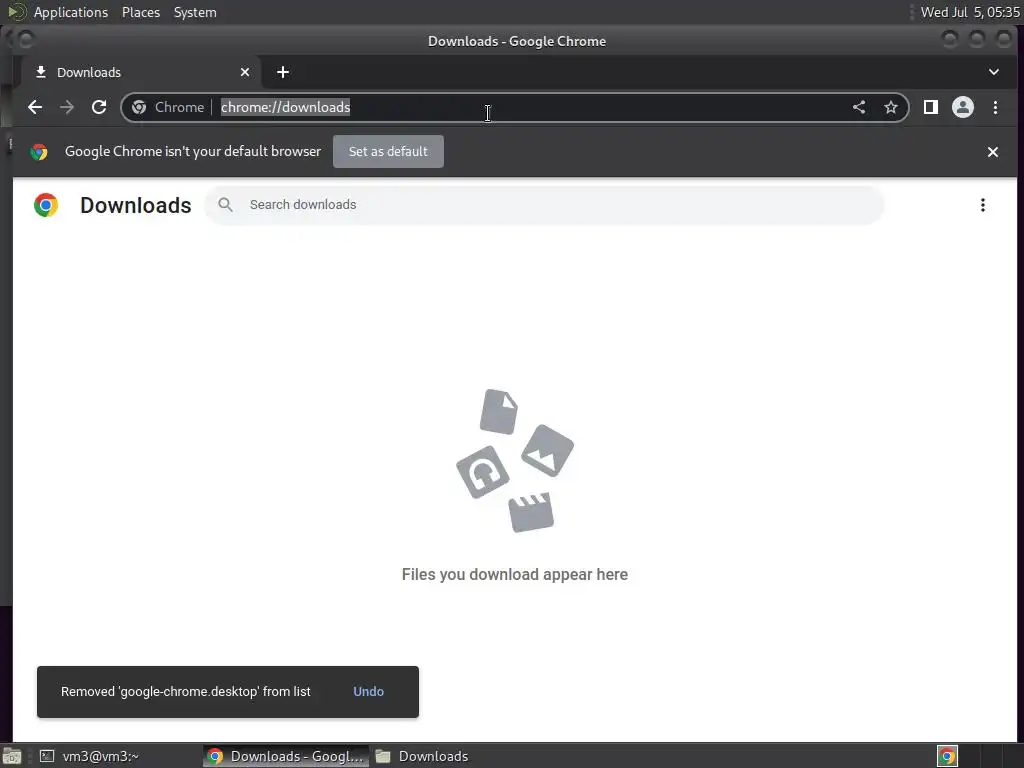Open the System menu
This screenshot has height=768, width=1024.
(195, 12)
